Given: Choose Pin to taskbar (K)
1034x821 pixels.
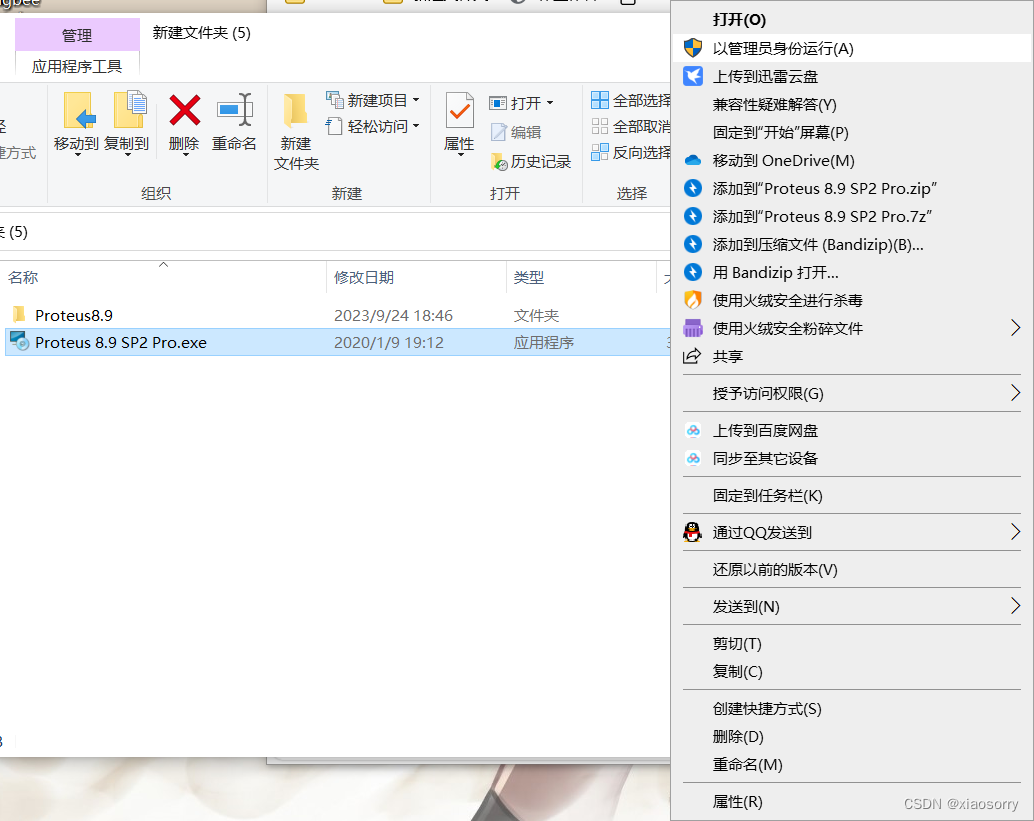Looking at the screenshot, I should click(x=852, y=495).
